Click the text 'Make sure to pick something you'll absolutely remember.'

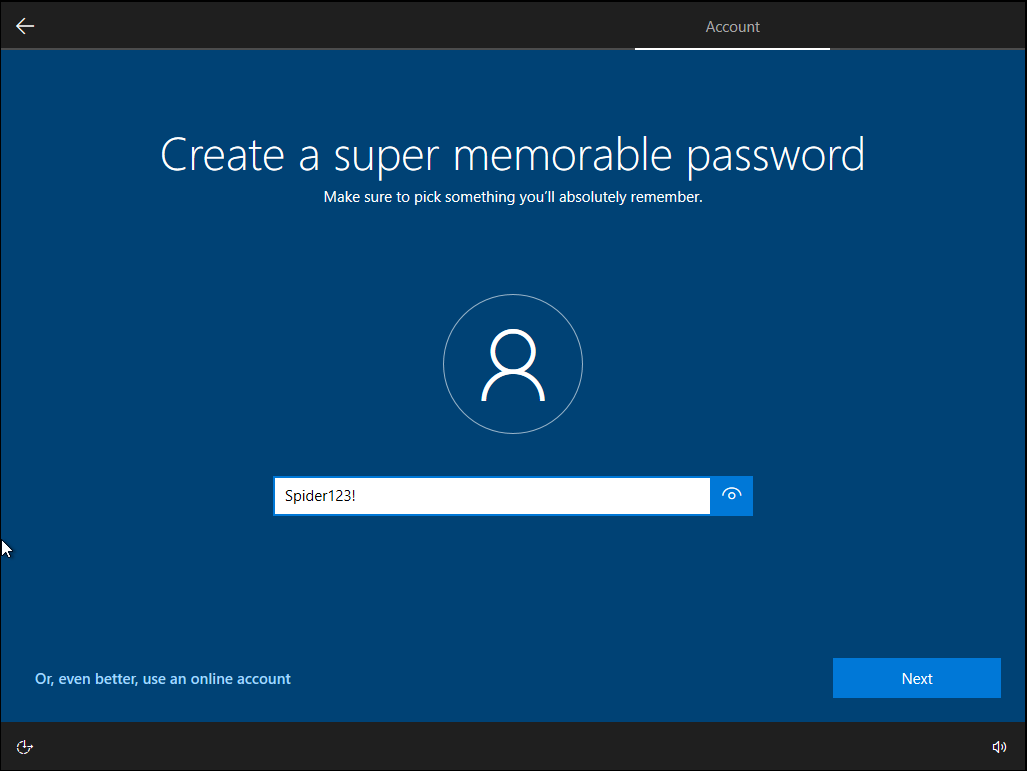click(x=513, y=197)
